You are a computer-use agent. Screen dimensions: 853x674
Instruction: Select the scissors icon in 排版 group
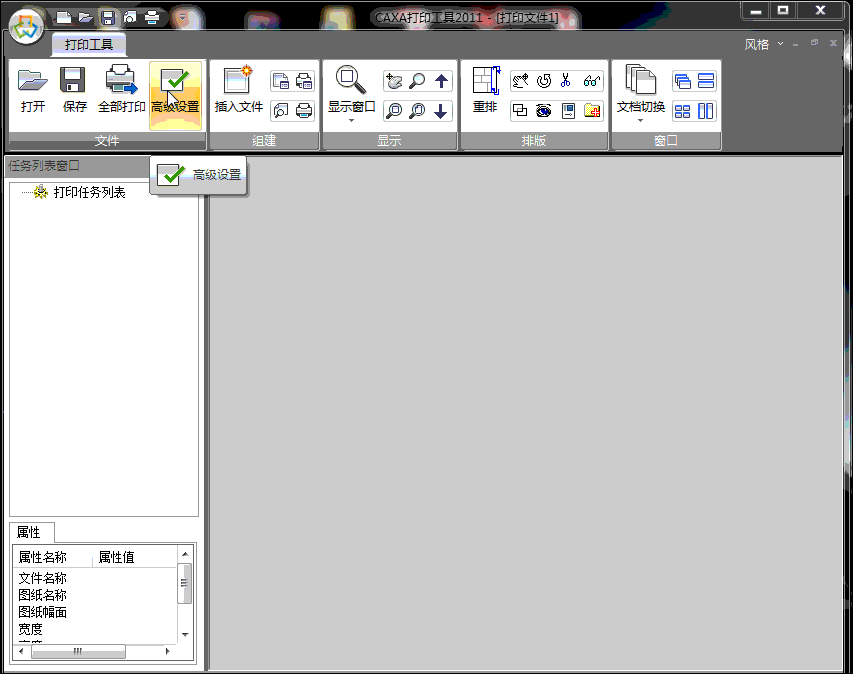tap(567, 81)
